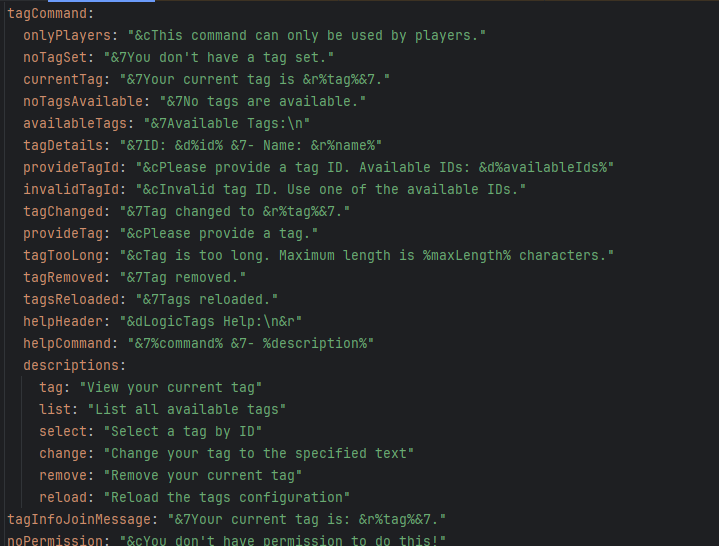Click the tagCommand key on the first line

point(47,13)
